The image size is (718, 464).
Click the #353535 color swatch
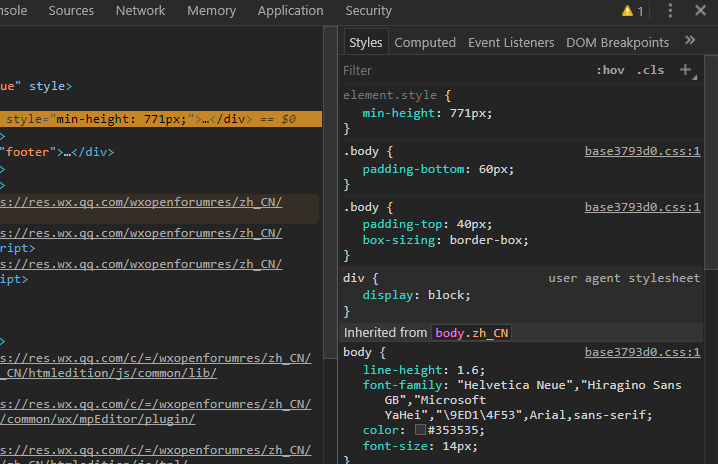(420, 430)
